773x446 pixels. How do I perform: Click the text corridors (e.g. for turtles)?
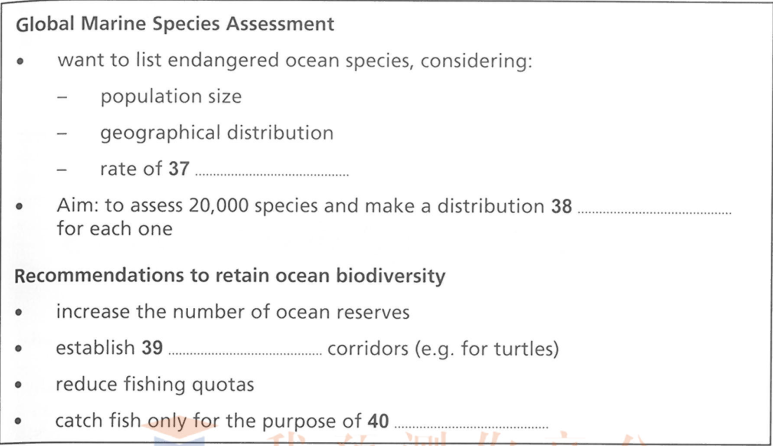point(443,349)
